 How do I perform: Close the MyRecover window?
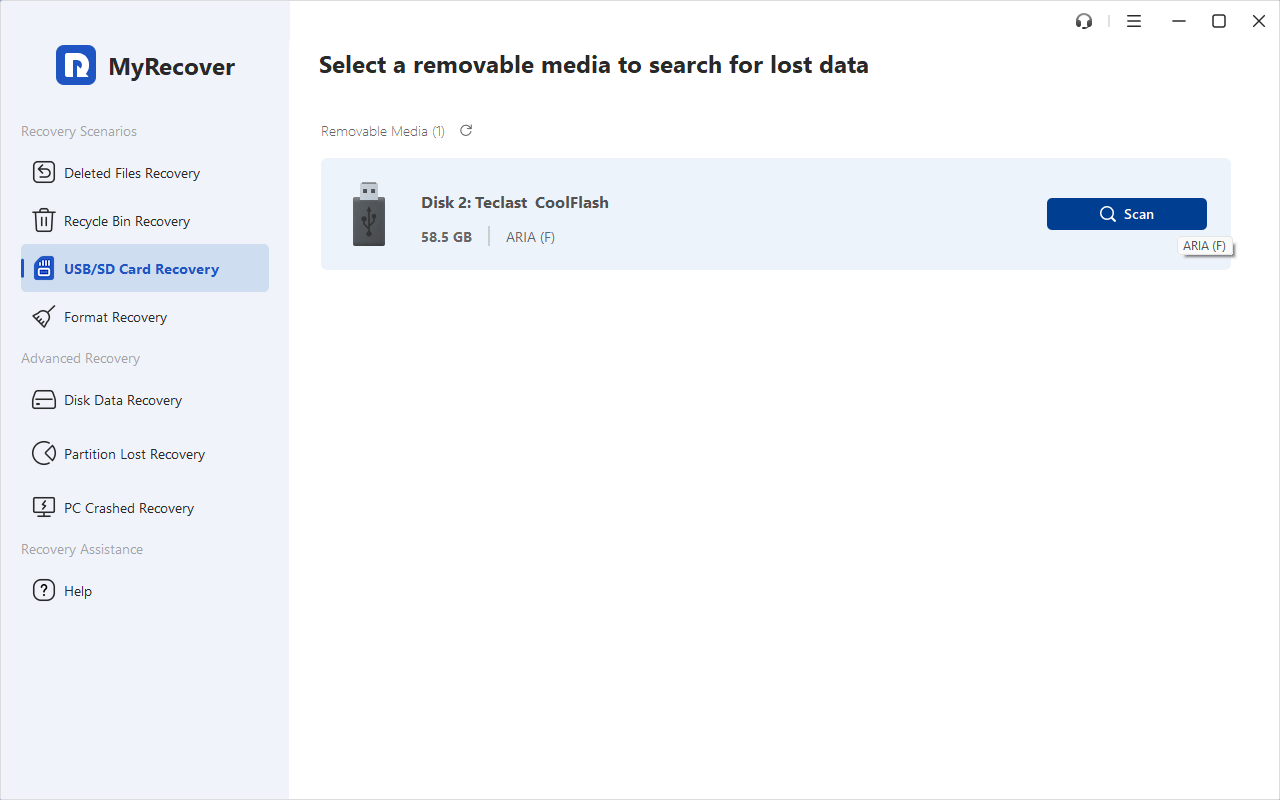(x=1259, y=21)
